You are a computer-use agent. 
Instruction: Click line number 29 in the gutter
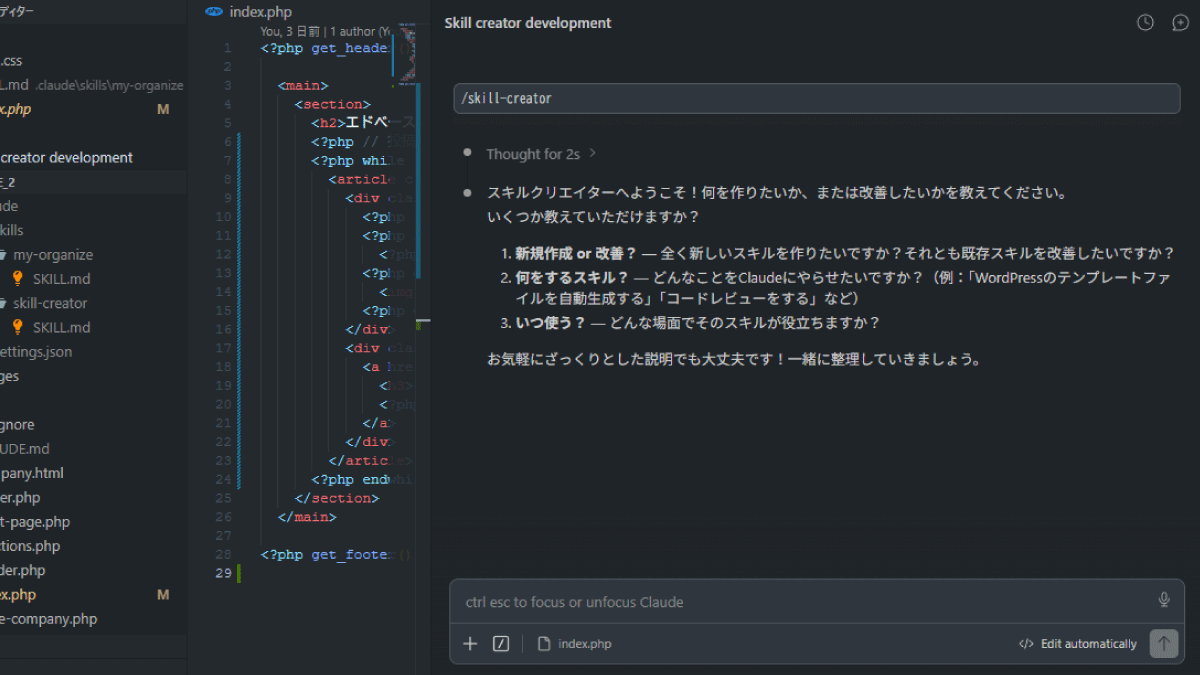tap(224, 573)
